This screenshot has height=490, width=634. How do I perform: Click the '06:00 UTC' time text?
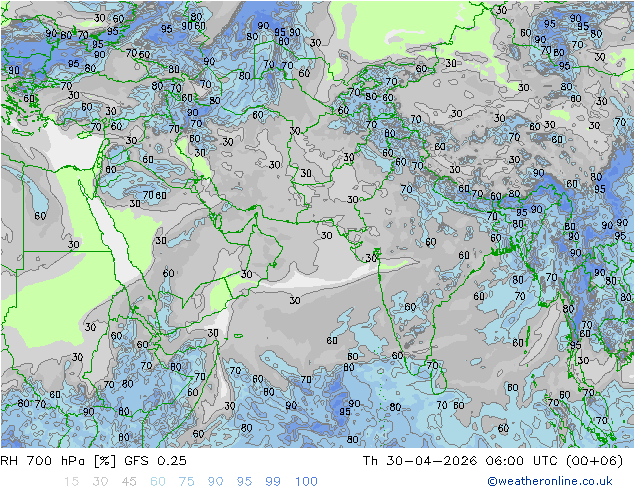coord(520,461)
